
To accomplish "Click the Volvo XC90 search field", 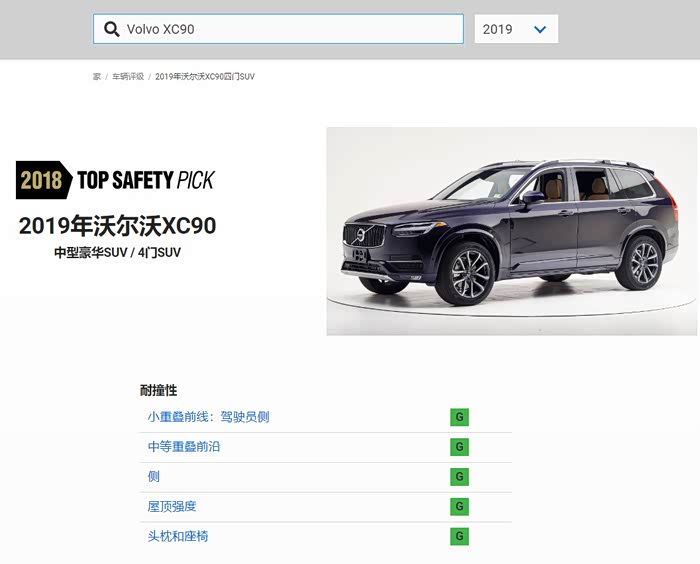I will click(278, 29).
